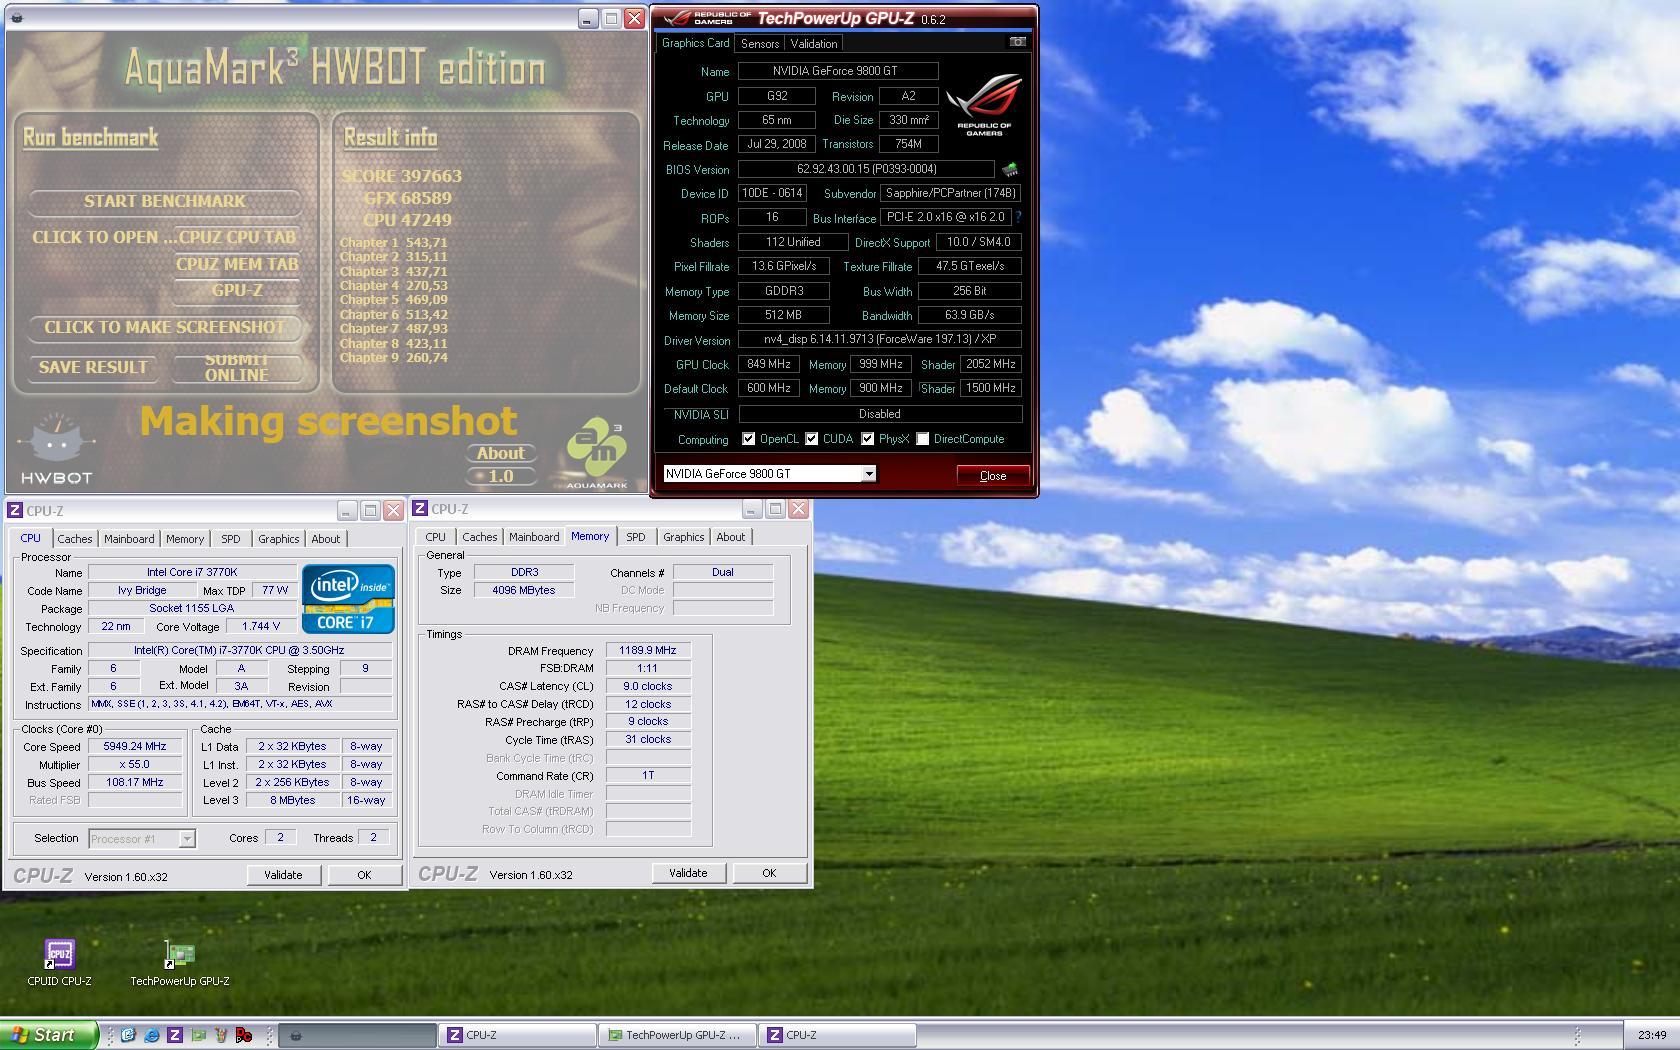Image resolution: width=1680 pixels, height=1050 pixels.
Task: Click the BIOS save chip icon in GPU-Z
Action: pos(1010,169)
